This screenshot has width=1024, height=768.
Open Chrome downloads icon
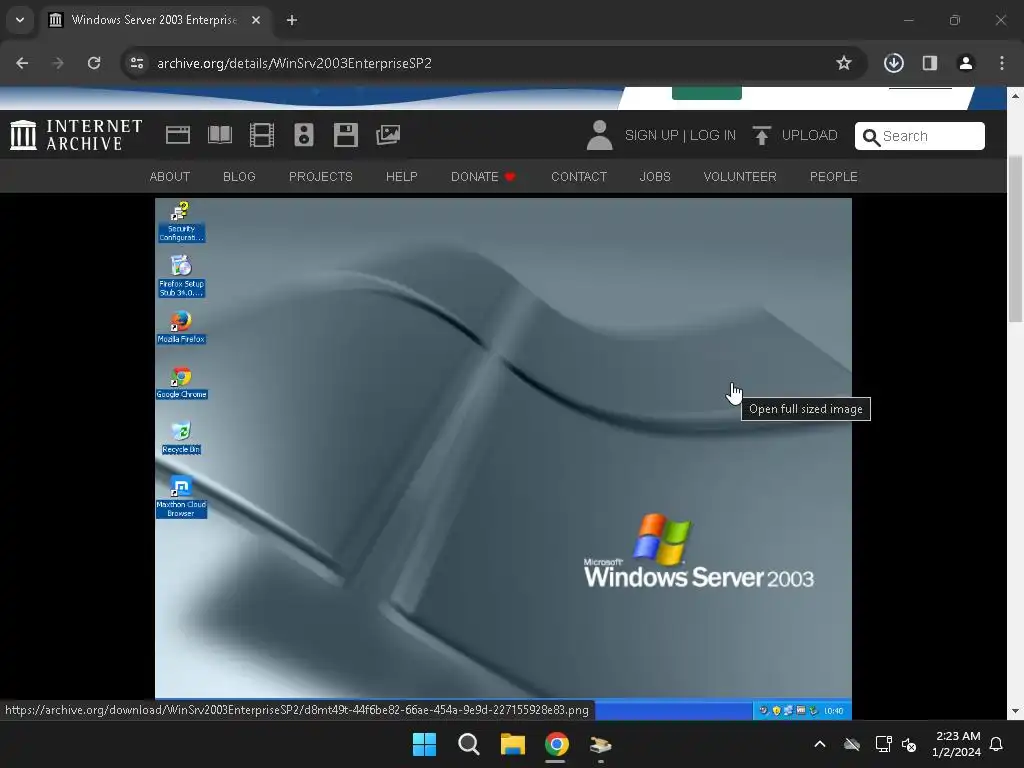point(893,63)
